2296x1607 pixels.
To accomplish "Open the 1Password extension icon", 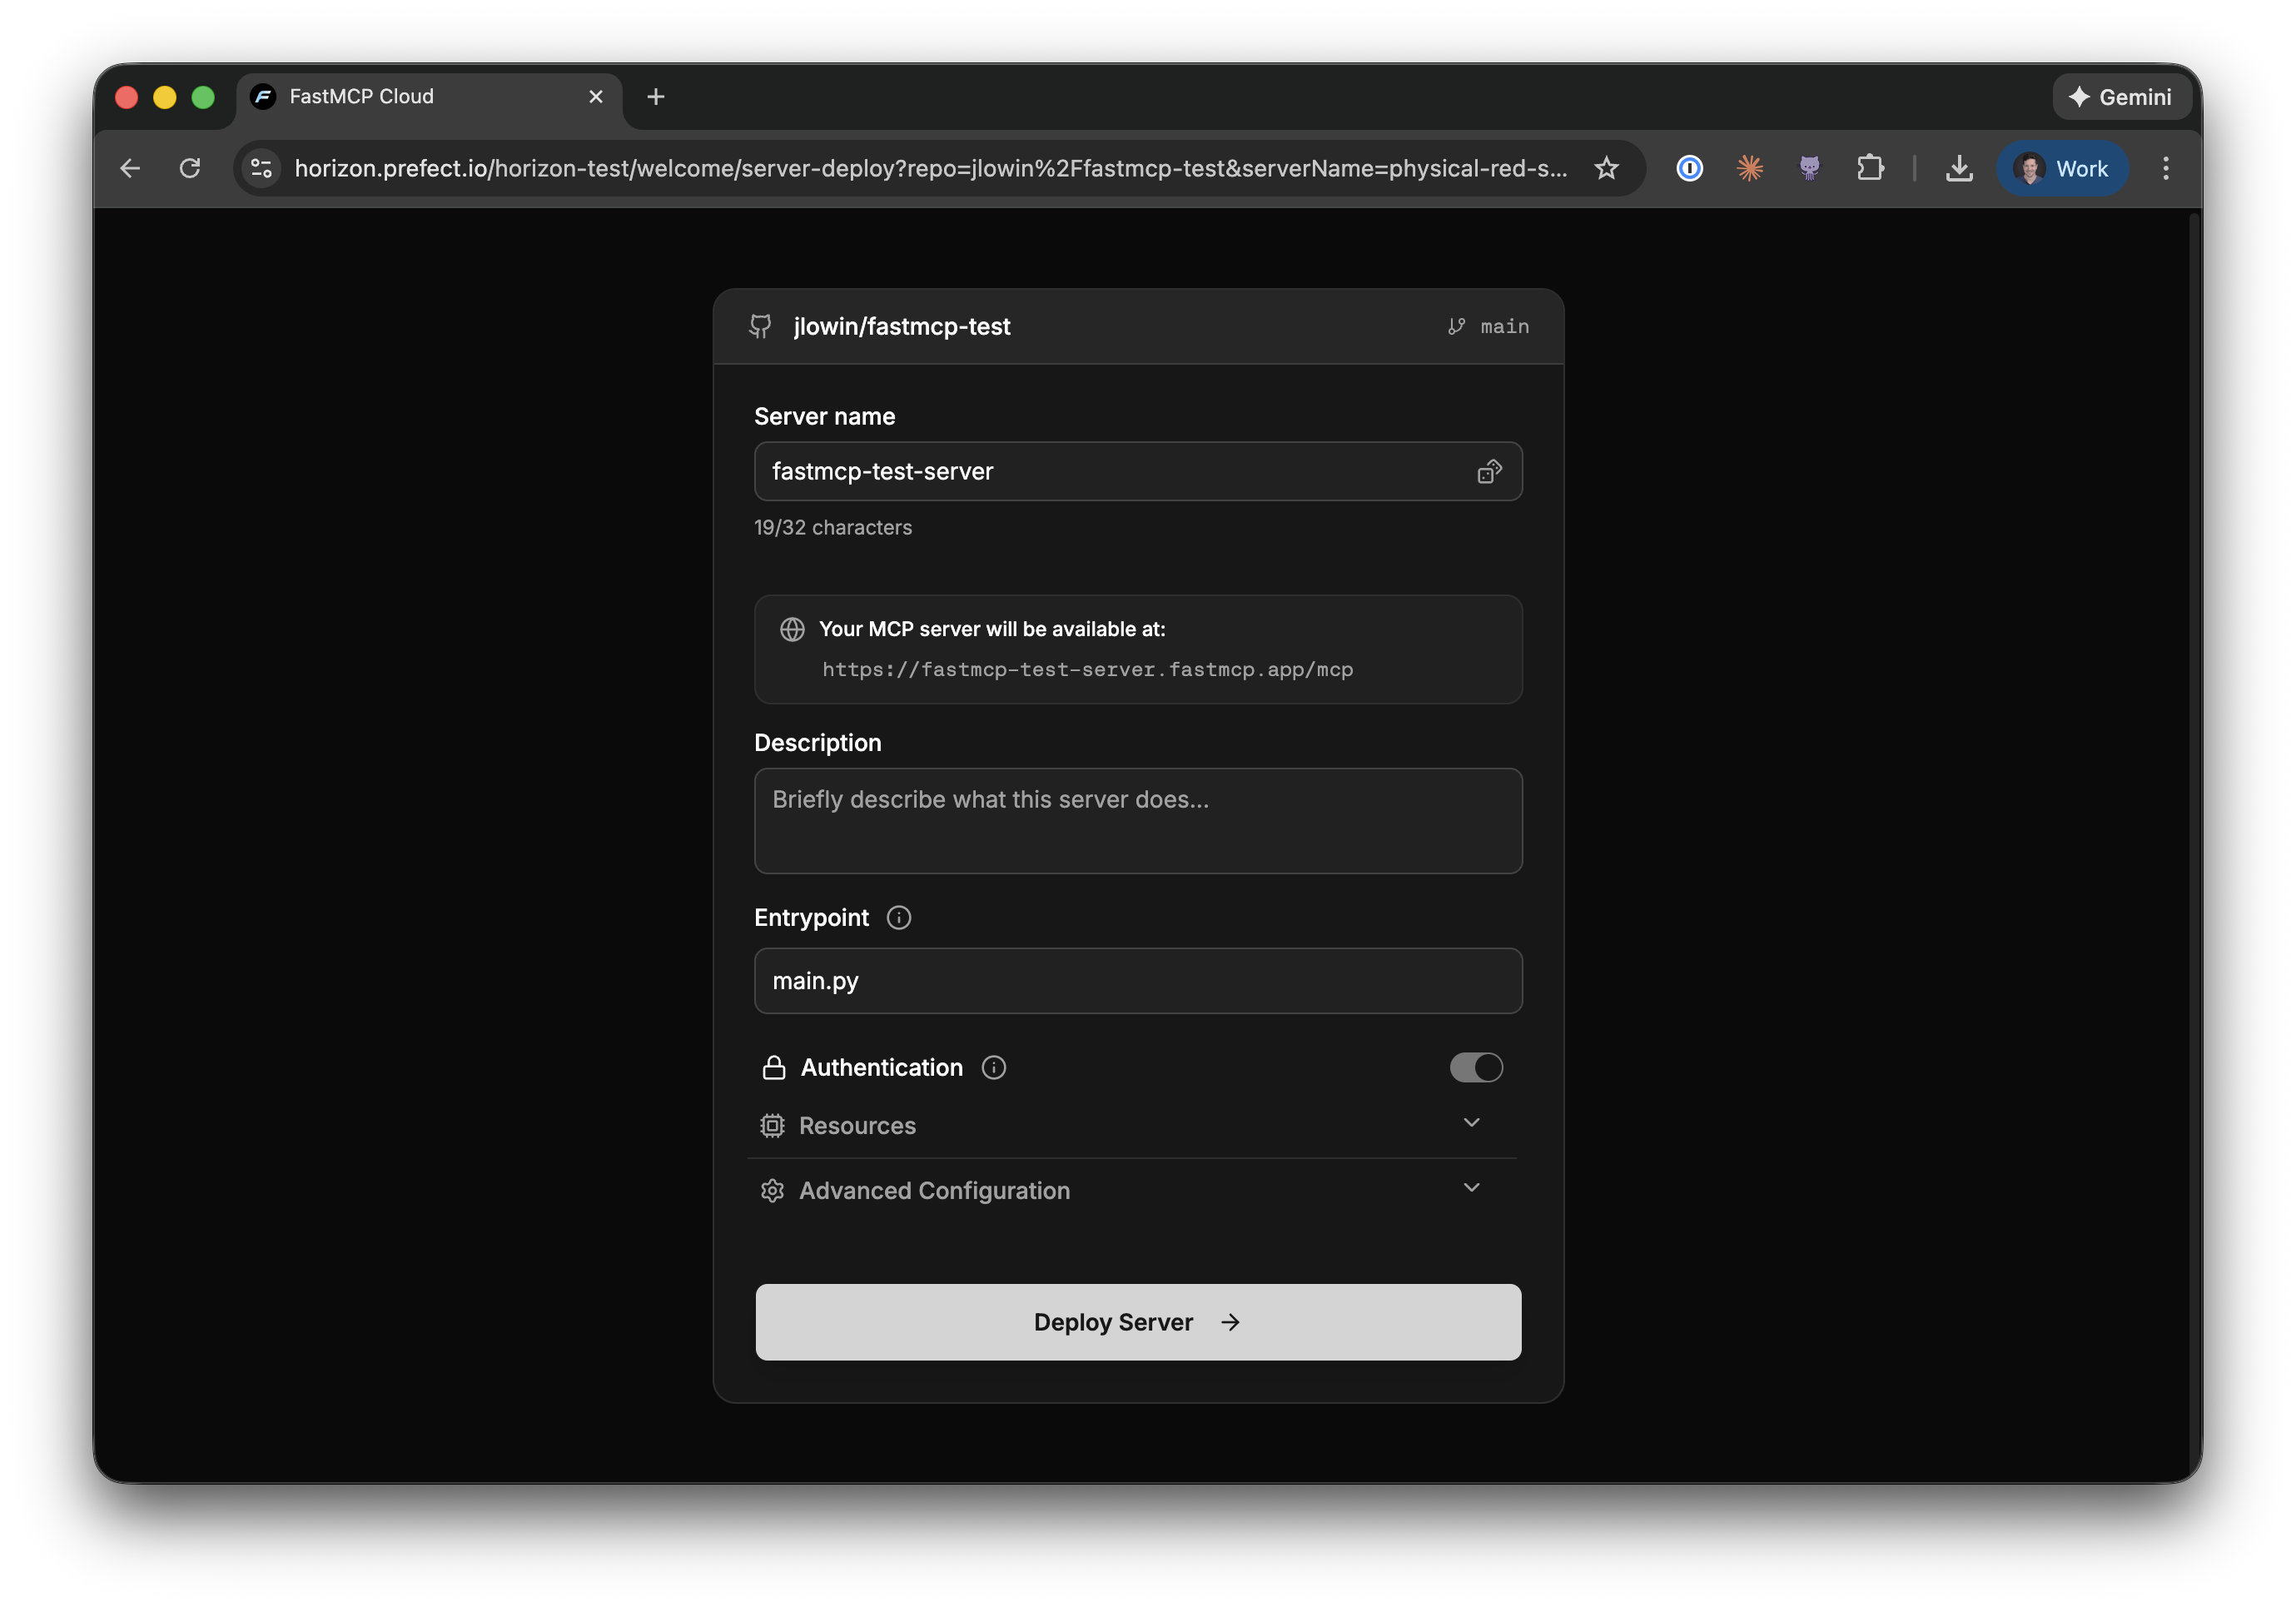I will 1689,168.
